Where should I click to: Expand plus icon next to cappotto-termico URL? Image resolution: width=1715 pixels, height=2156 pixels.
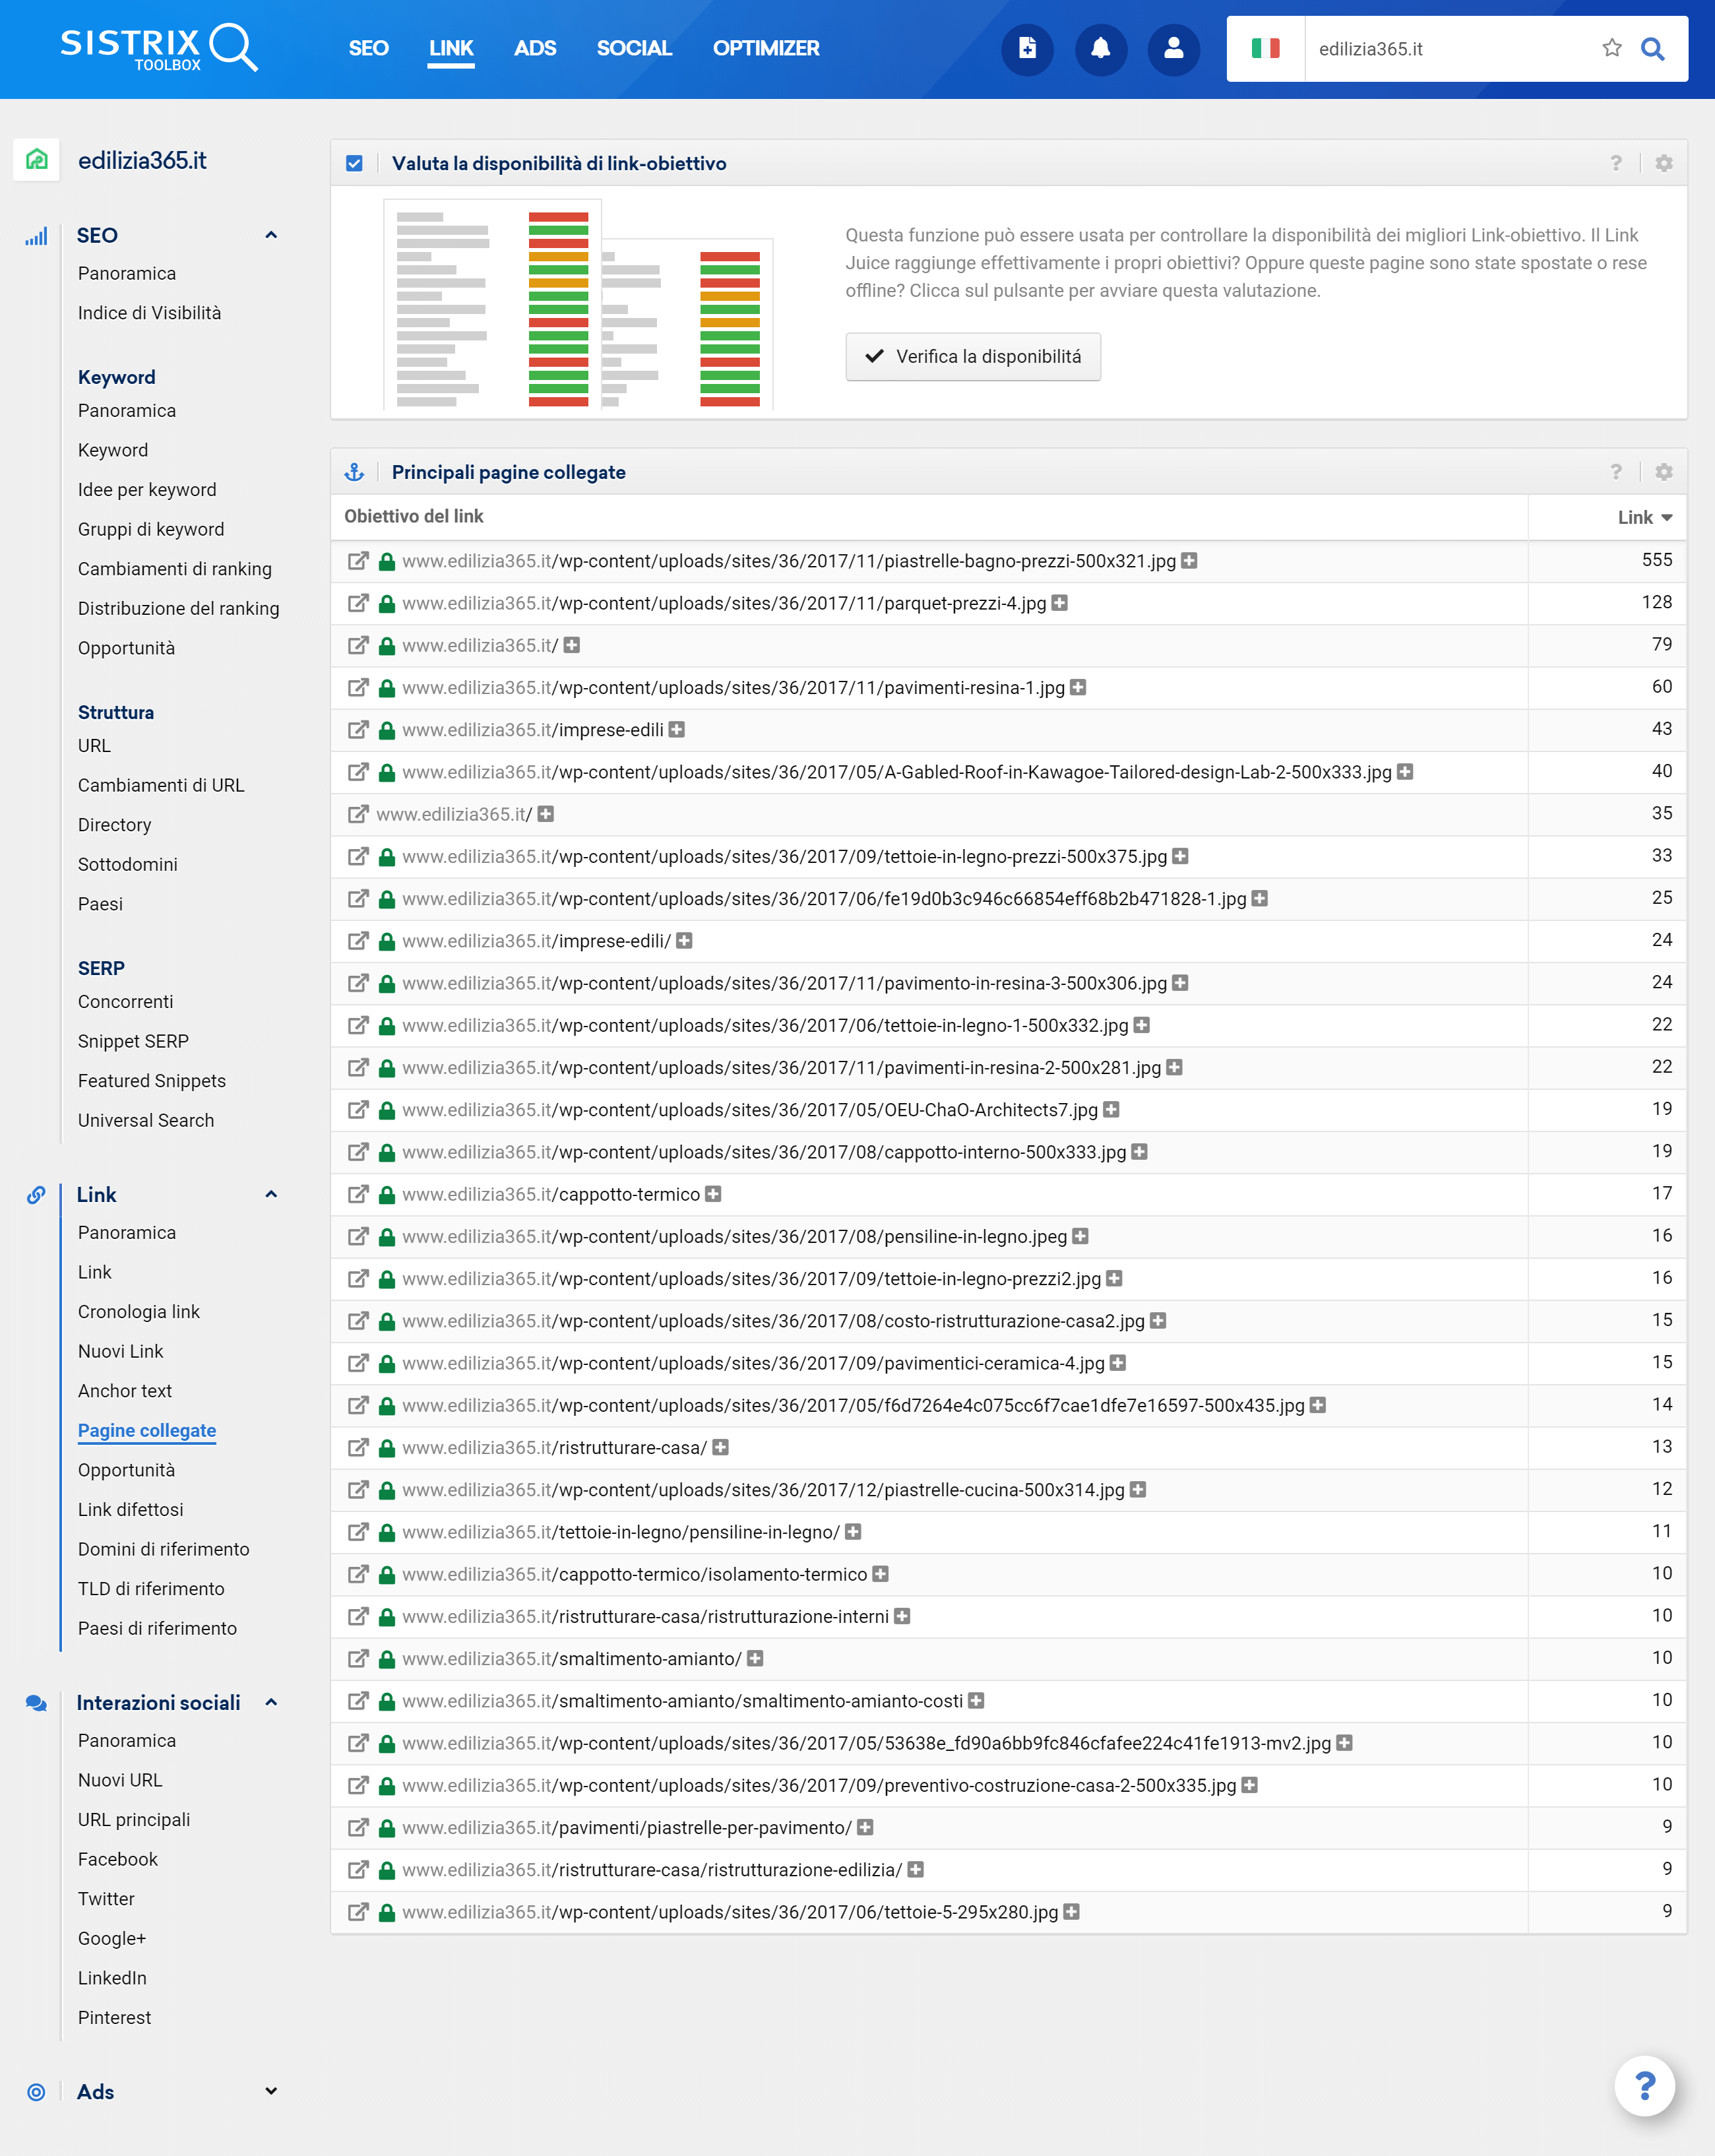click(713, 1194)
